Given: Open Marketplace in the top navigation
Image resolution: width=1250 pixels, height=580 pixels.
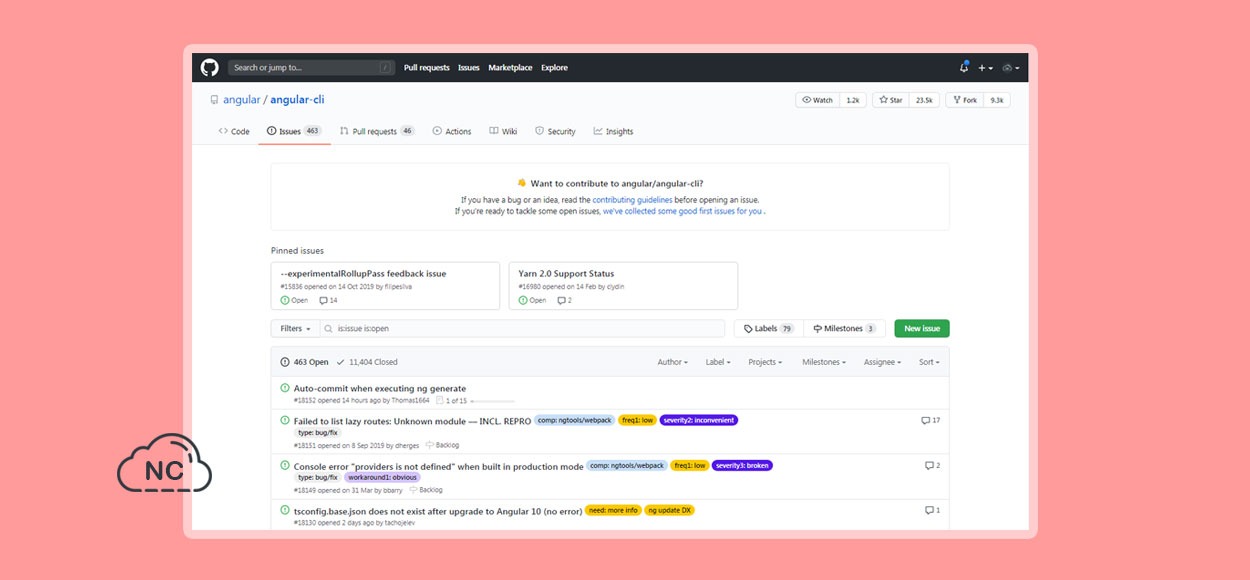Looking at the screenshot, I should 510,68.
